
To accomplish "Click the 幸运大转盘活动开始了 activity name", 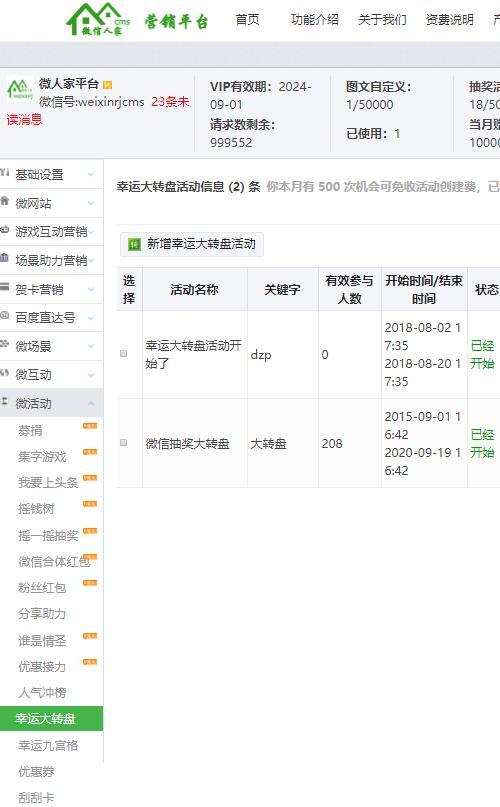I will click(x=194, y=354).
